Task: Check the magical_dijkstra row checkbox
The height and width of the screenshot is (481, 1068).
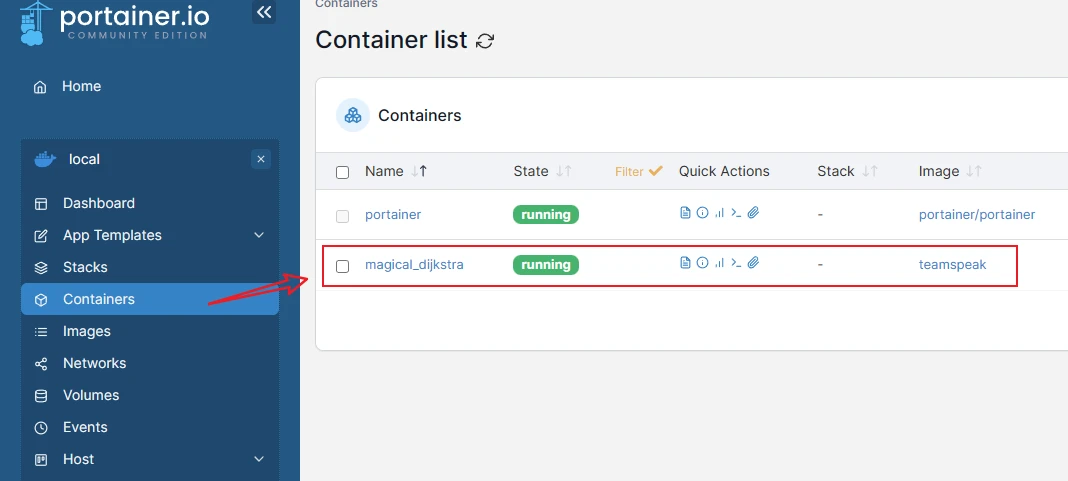Action: 343,266
